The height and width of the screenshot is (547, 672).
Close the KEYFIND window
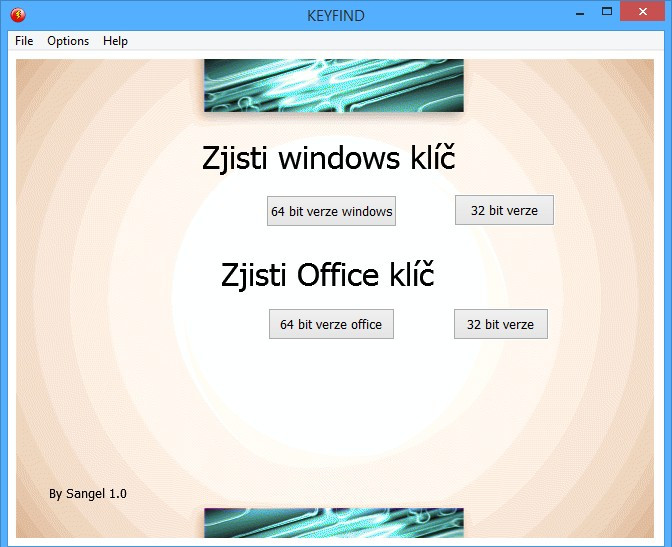[x=642, y=12]
